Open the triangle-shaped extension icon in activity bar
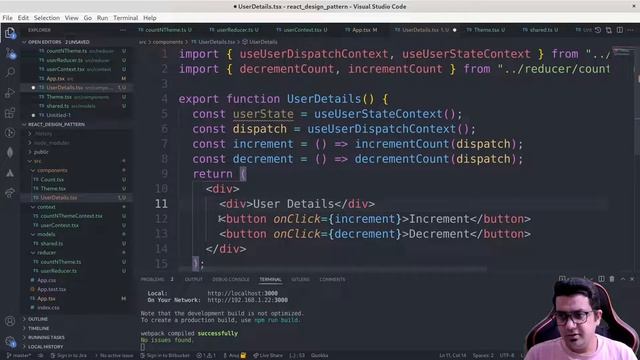The height and width of the screenshot is (360, 640). (x=10, y=173)
